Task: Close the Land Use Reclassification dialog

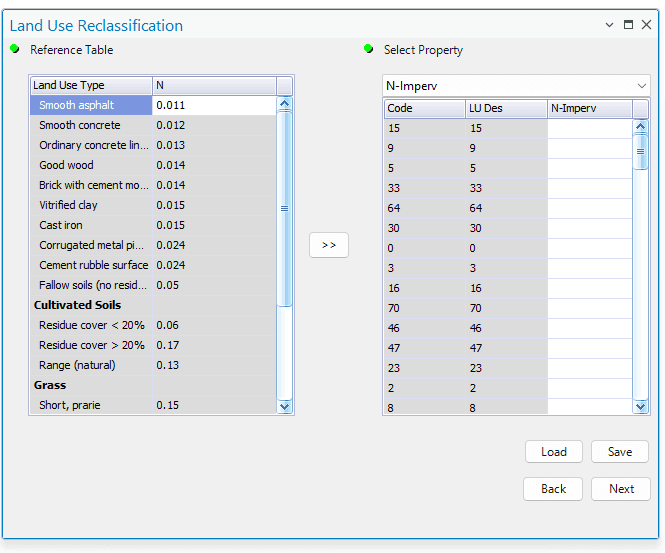Action: pos(646,25)
